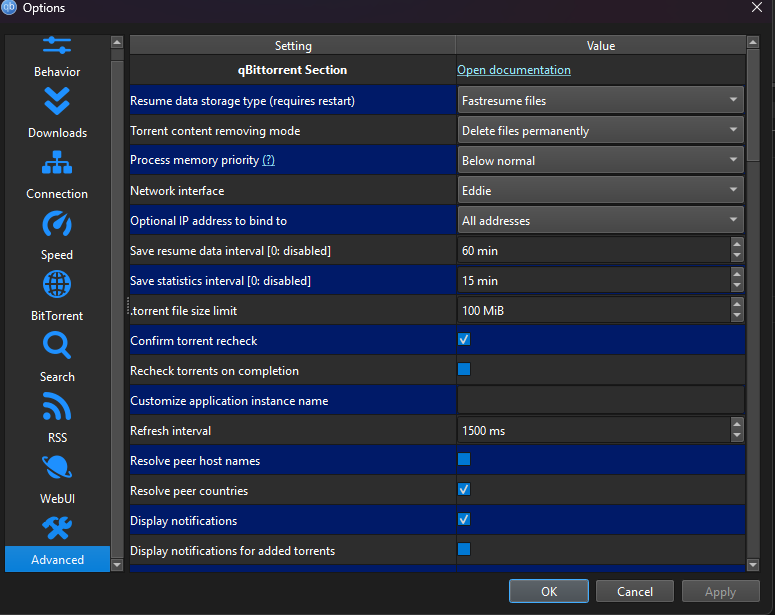Open Torrent content removing mode dropdown
The image size is (775, 615).
(601, 131)
